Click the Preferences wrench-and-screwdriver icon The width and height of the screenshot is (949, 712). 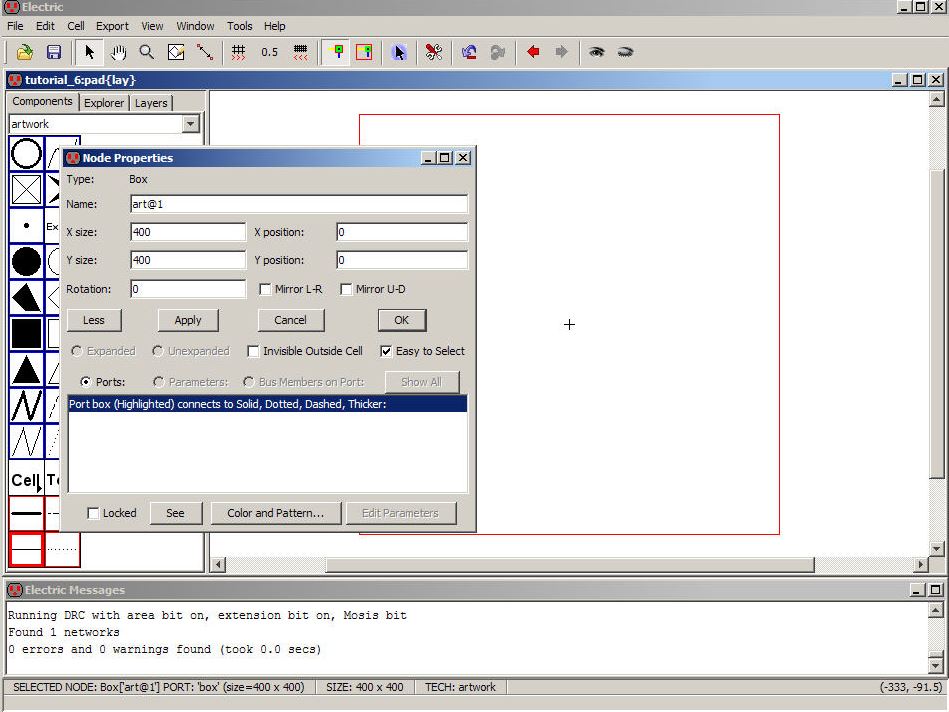tap(433, 52)
